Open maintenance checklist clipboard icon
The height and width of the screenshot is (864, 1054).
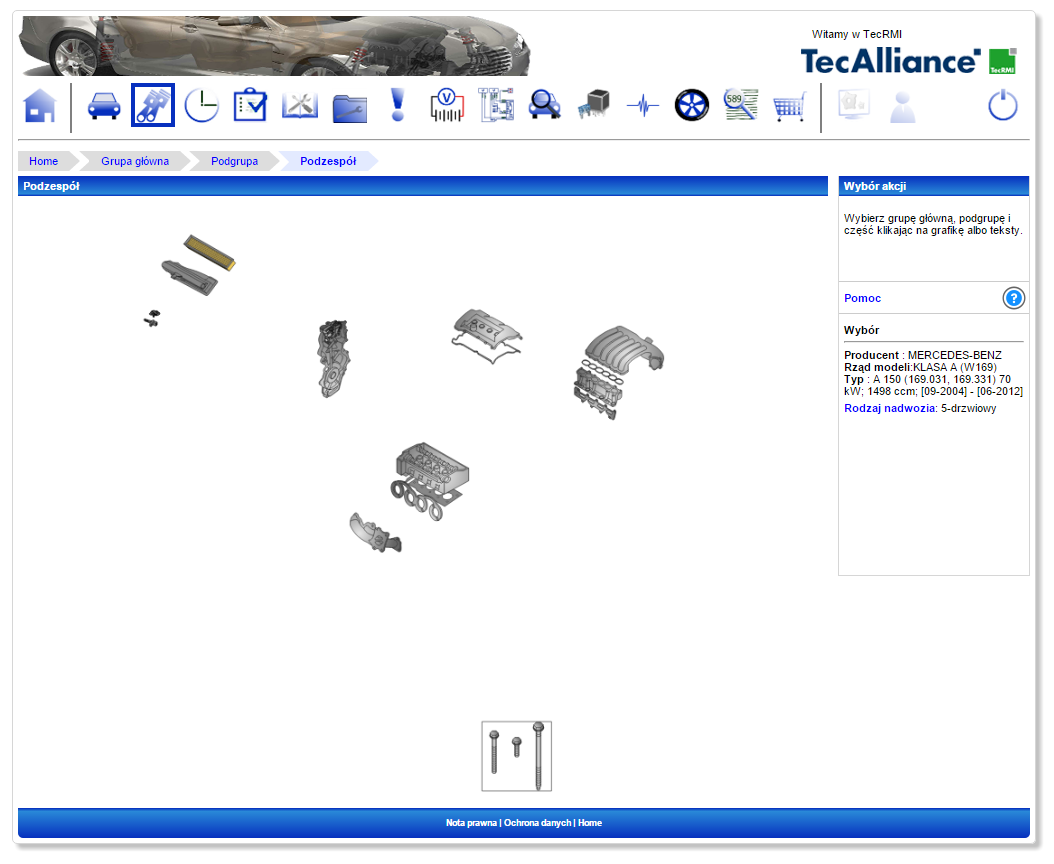click(250, 105)
